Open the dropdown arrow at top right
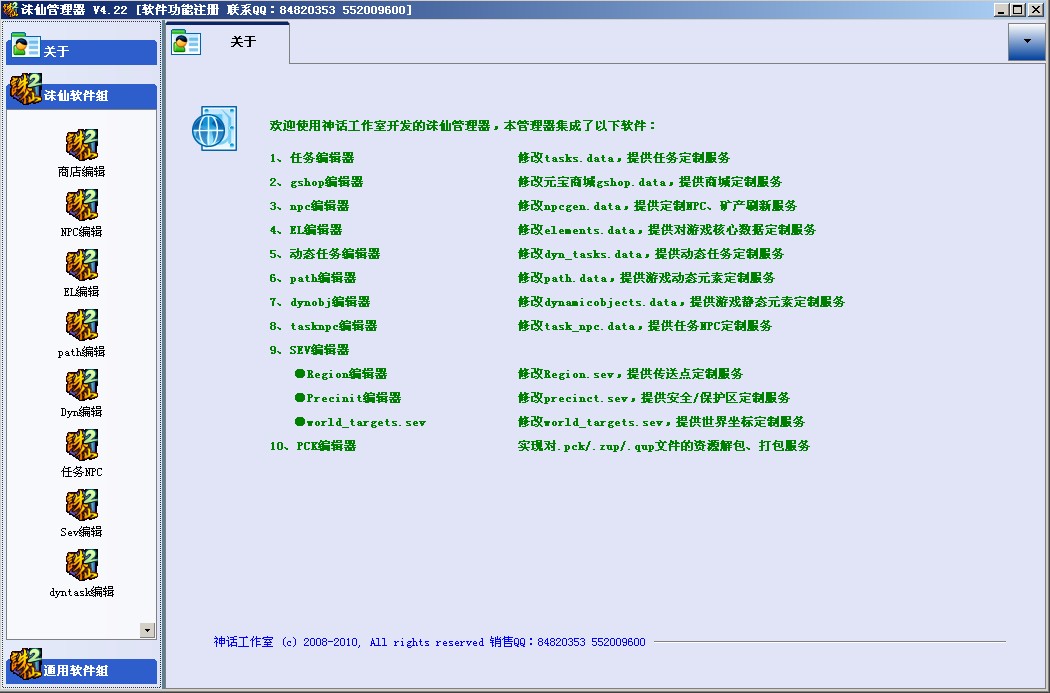Image resolution: width=1050 pixels, height=693 pixels. tap(1026, 41)
